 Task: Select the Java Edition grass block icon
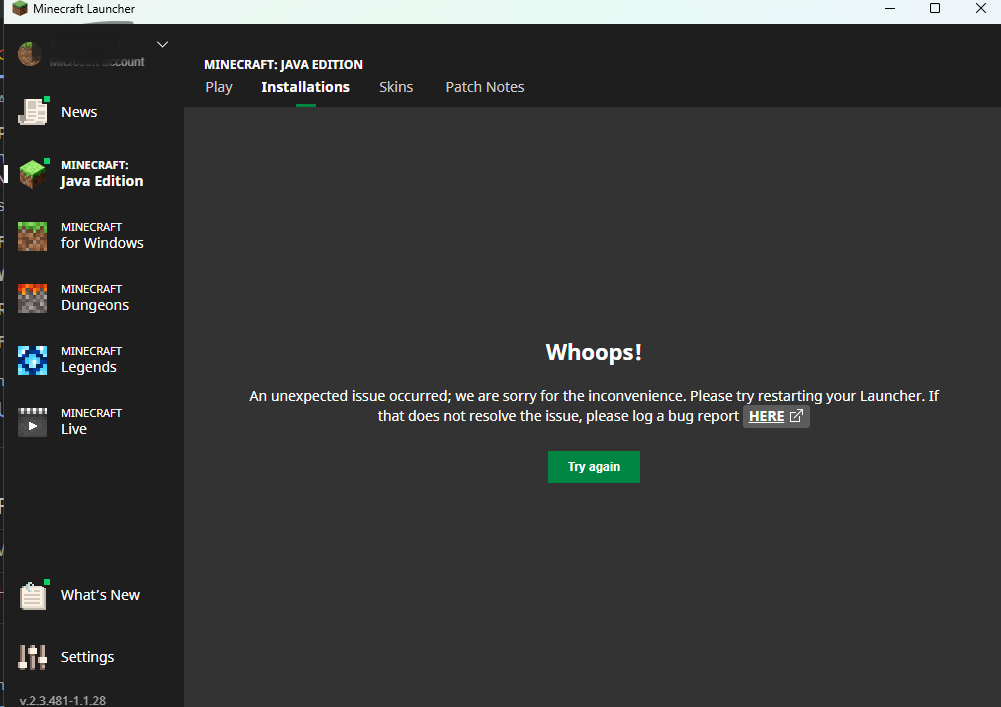[x=33, y=174]
